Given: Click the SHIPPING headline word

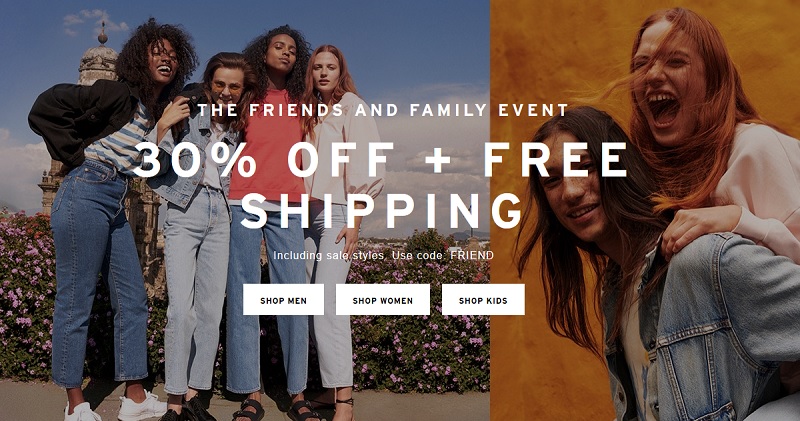Looking at the screenshot, I should tap(381, 209).
